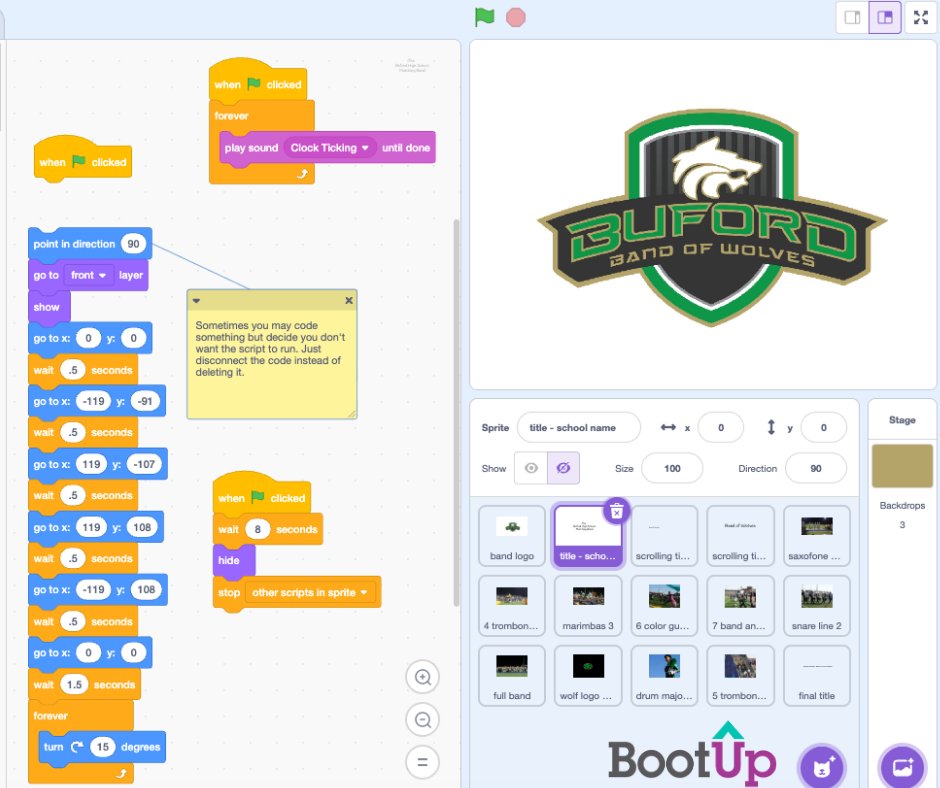Select the show block

[49, 306]
